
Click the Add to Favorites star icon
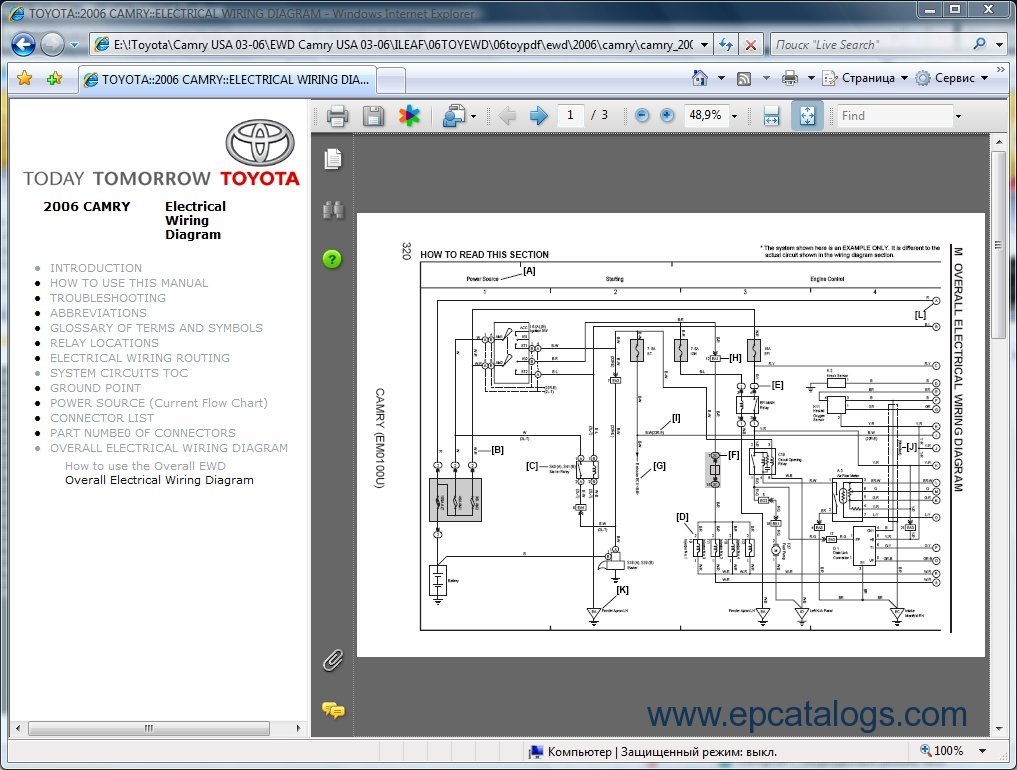54,78
